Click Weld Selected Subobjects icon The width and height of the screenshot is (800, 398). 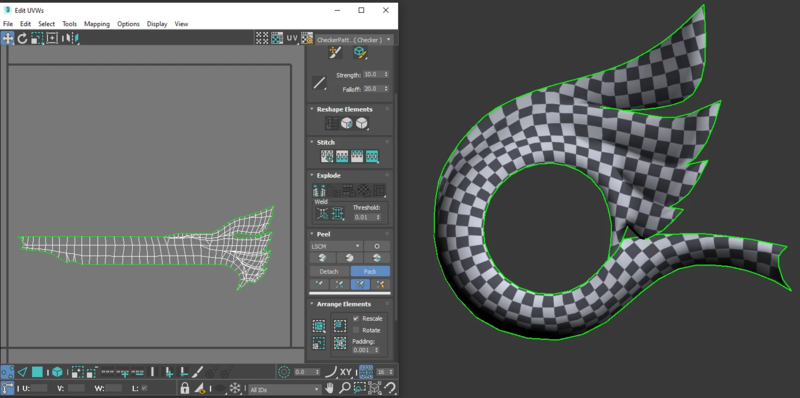[338, 214]
